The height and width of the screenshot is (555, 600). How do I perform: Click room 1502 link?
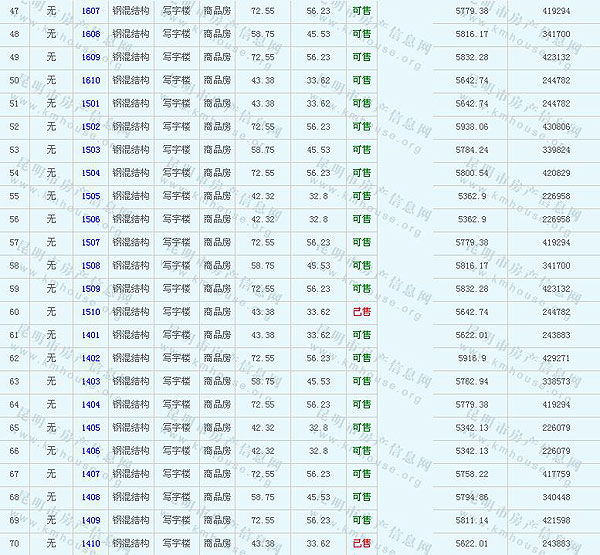point(91,126)
